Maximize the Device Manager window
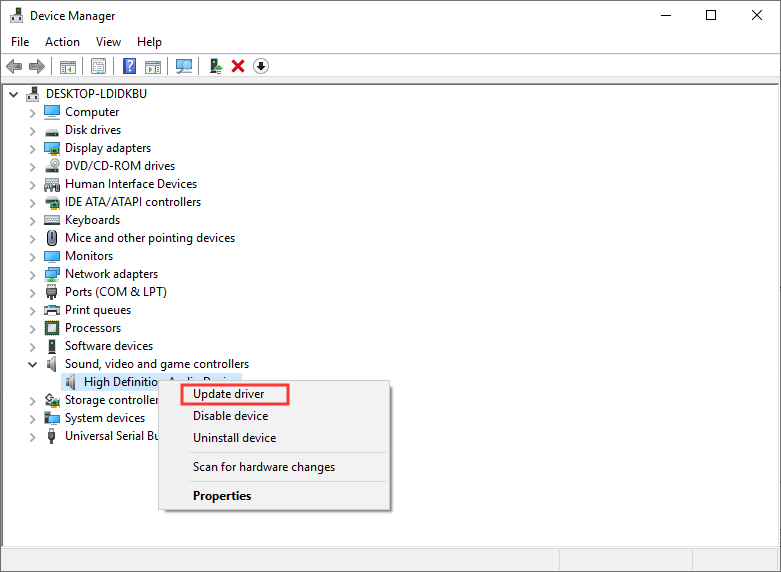The image size is (781, 572). [x=711, y=15]
